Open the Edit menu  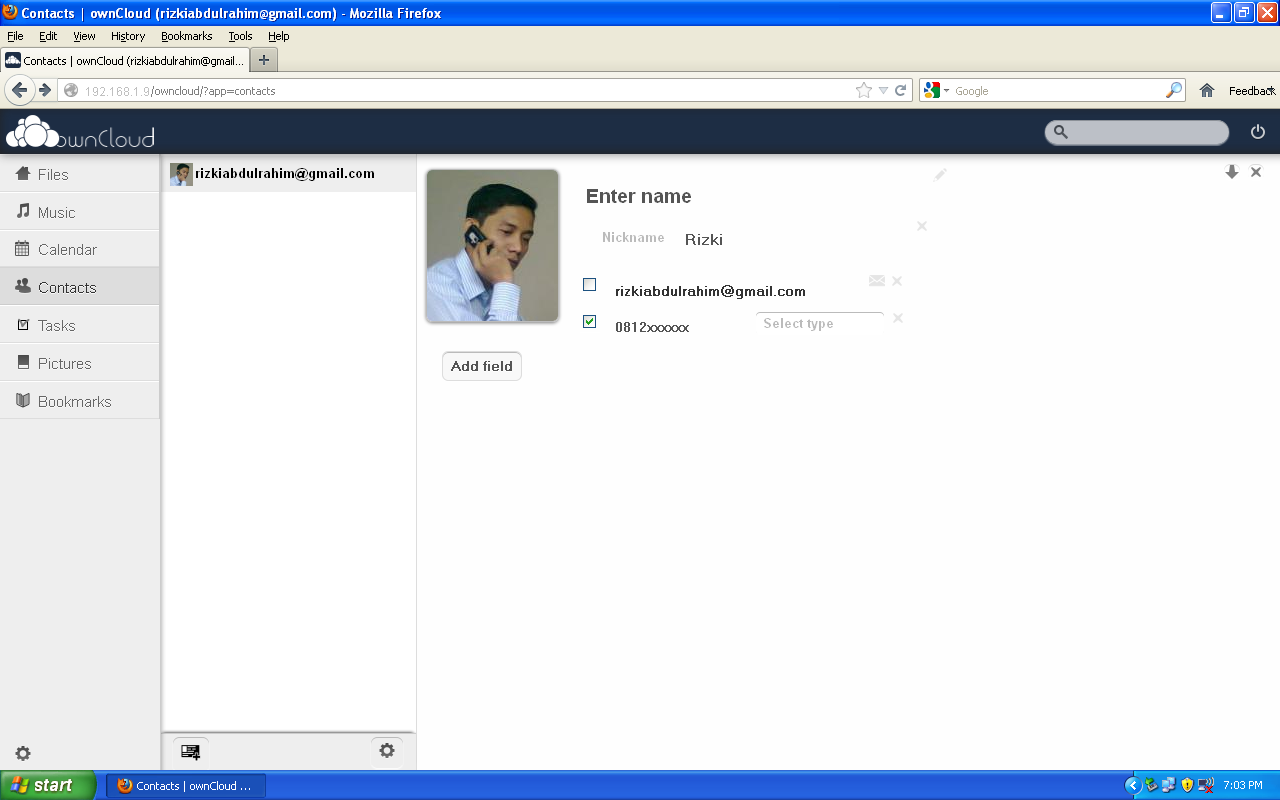click(x=48, y=36)
